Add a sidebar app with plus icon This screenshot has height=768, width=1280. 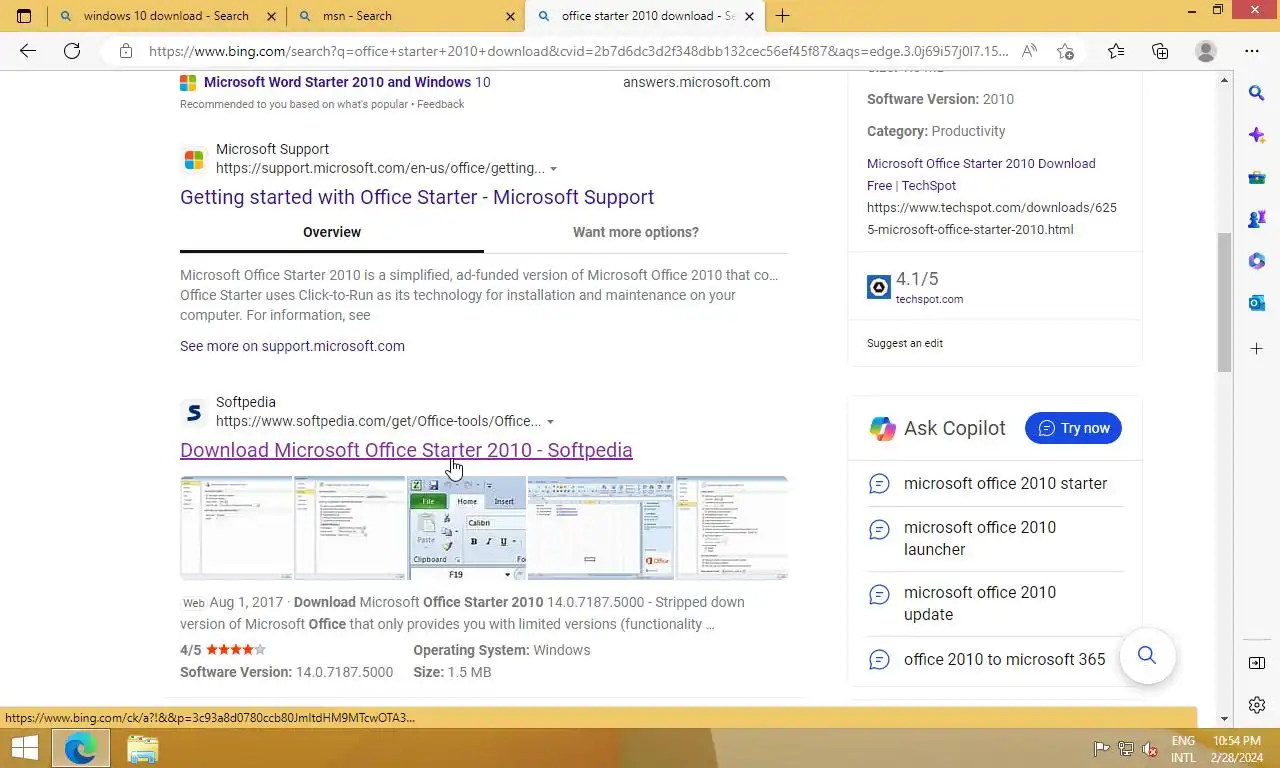pos(1257,349)
